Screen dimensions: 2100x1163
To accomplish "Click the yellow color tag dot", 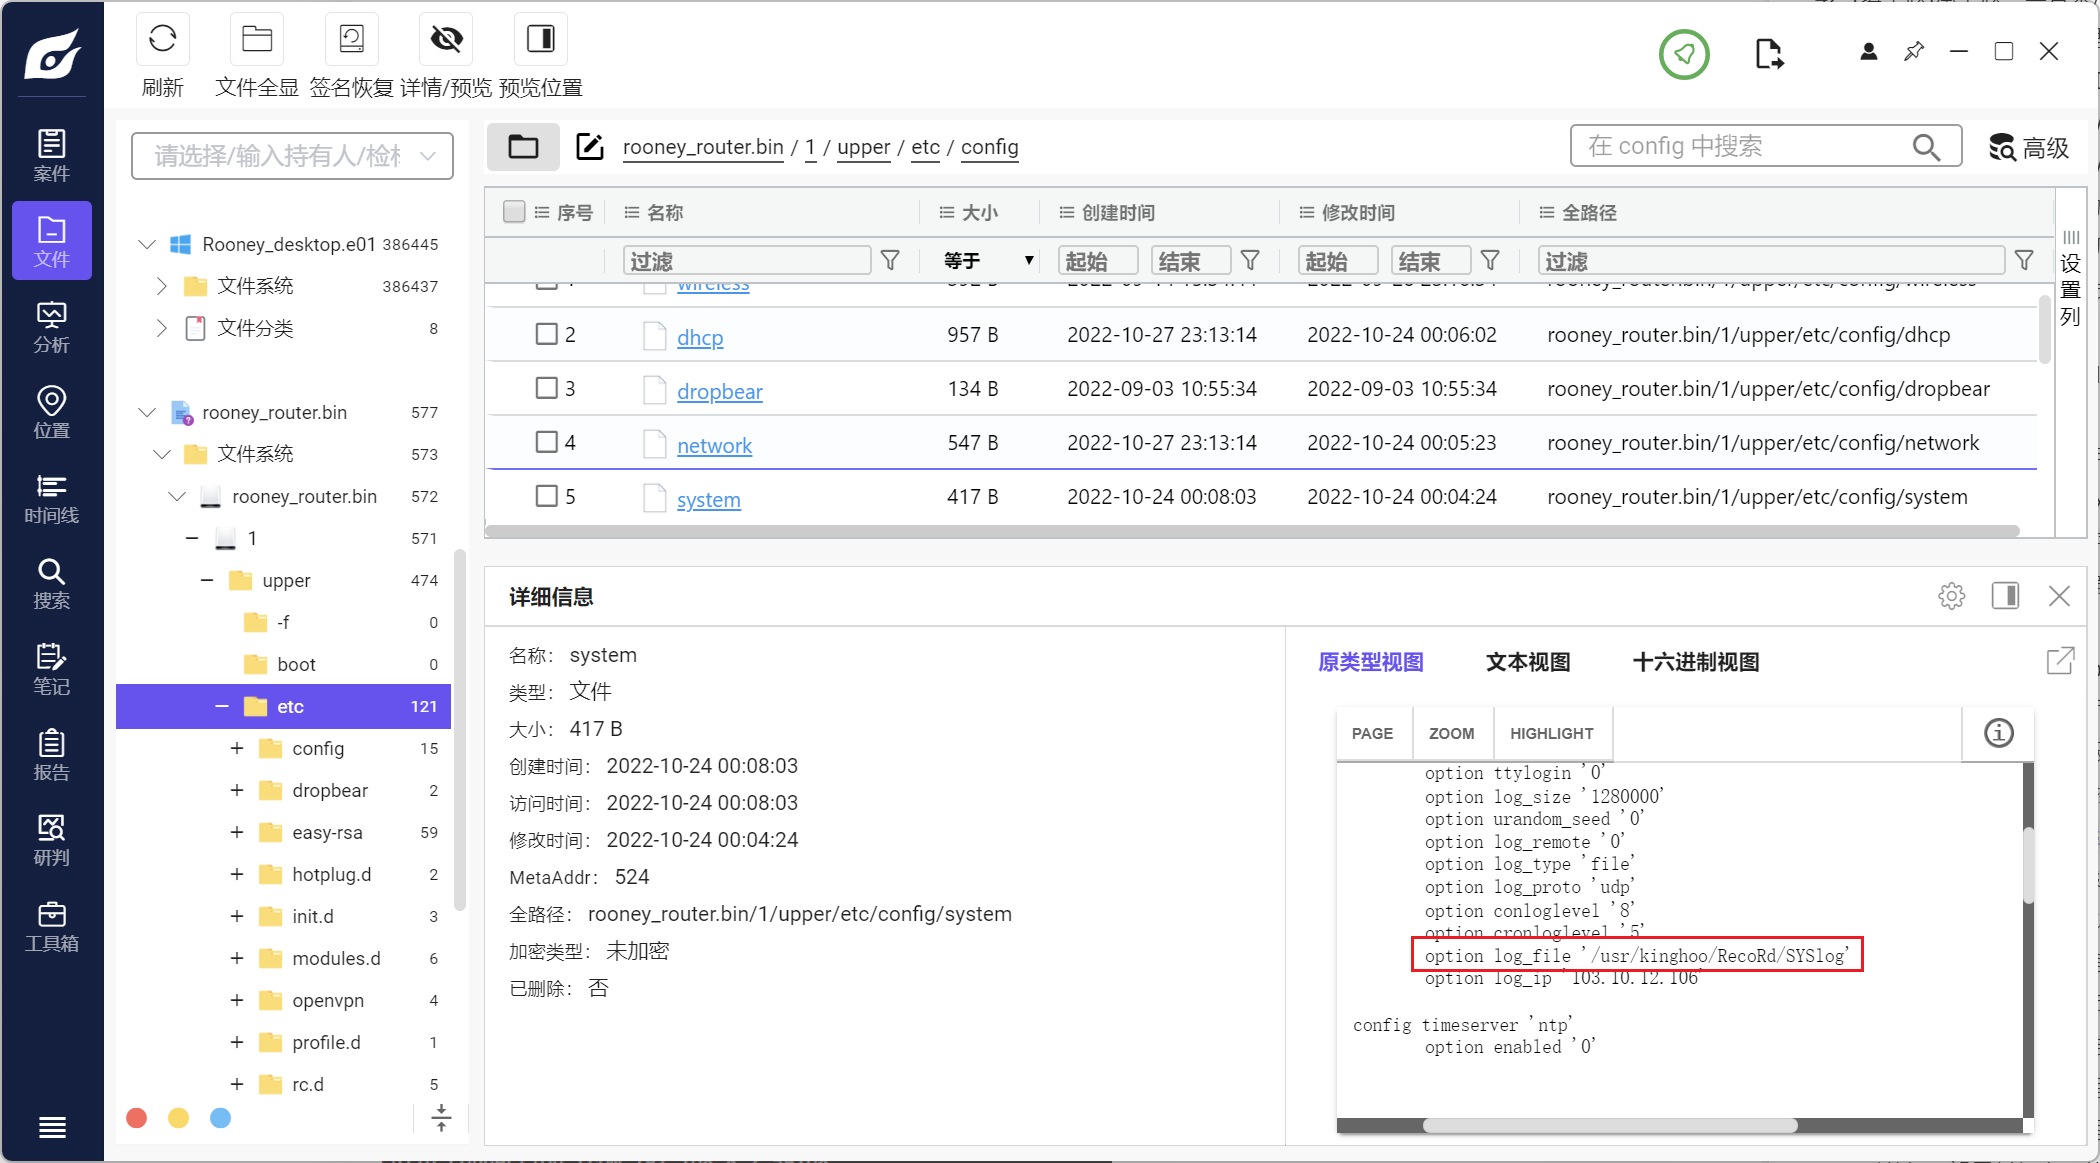I will coord(179,1118).
